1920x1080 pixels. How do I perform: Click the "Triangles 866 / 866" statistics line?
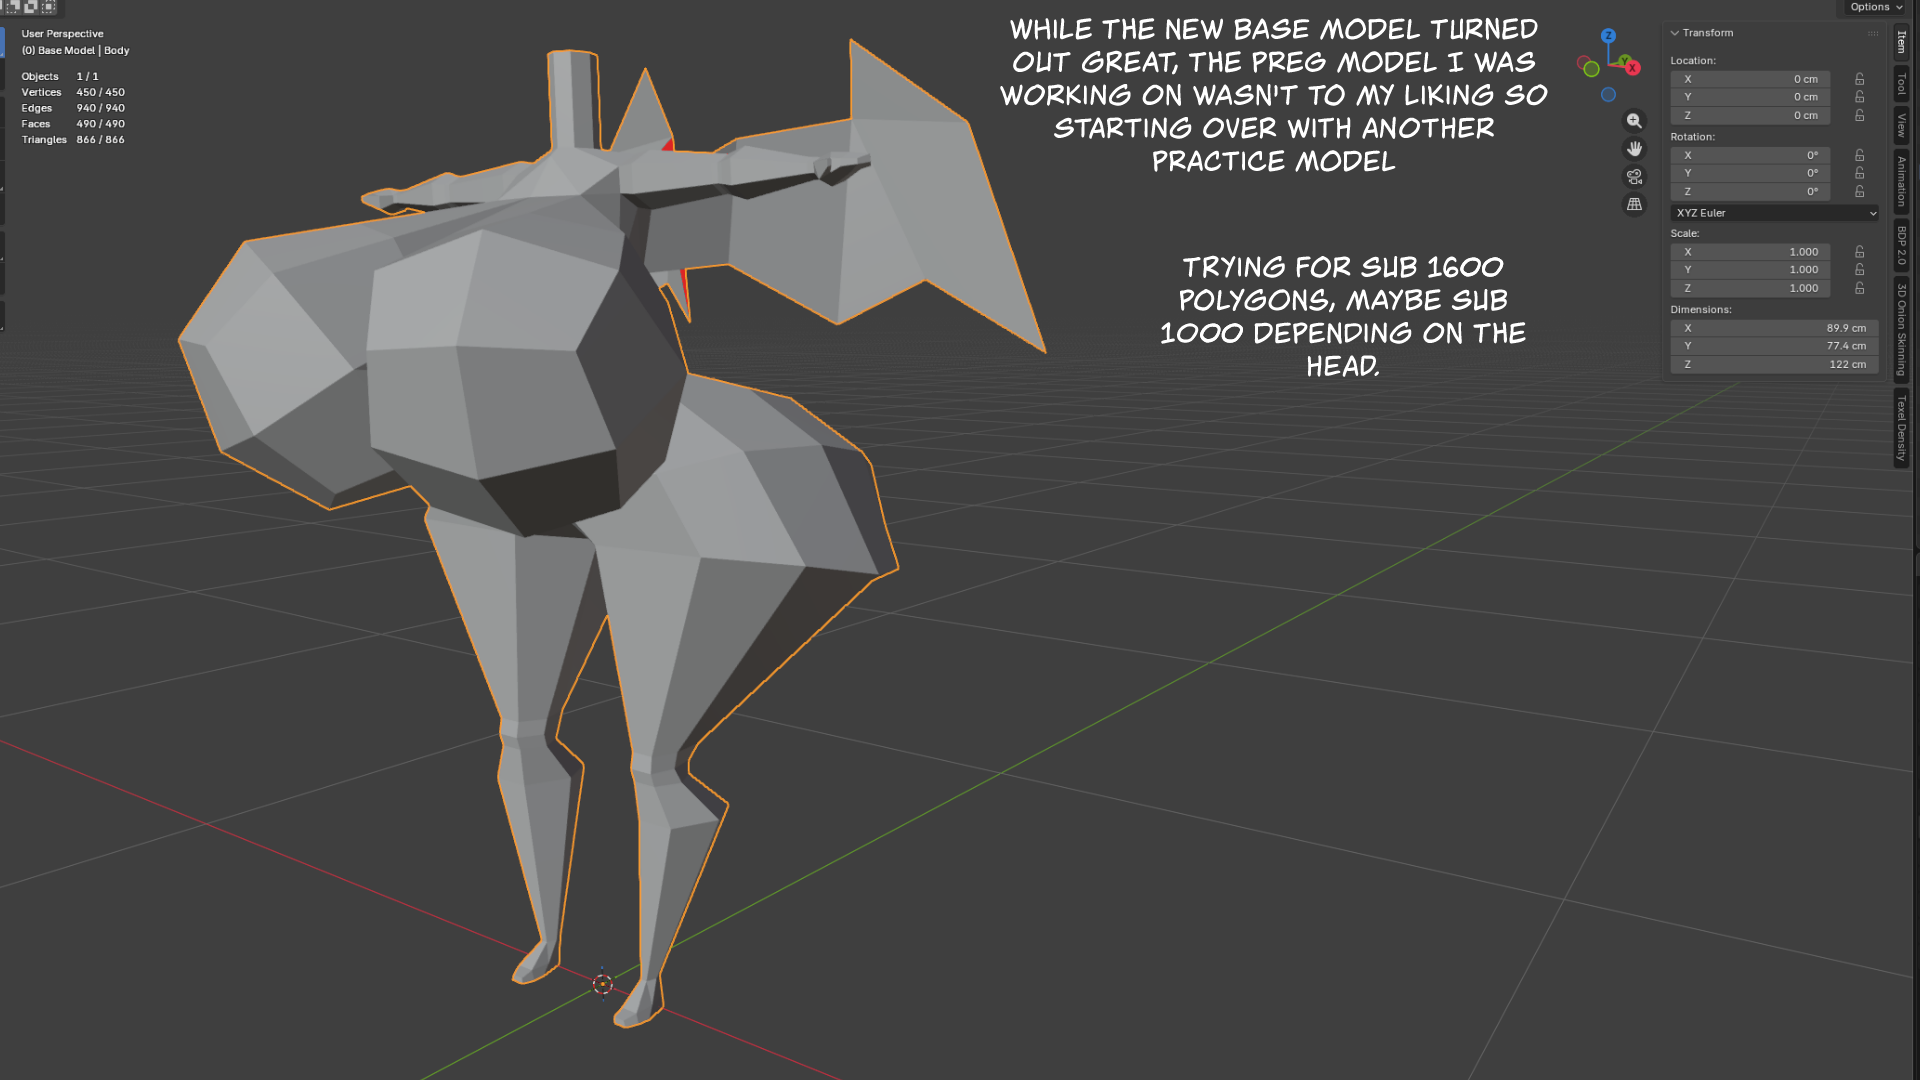[73, 140]
